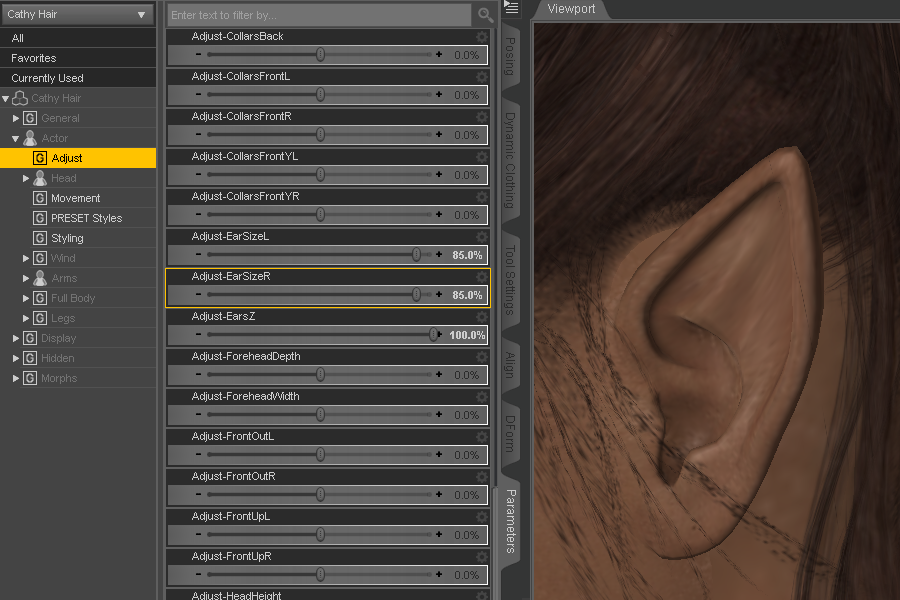Viewport: 900px width, 600px height.
Task: Click plus on Adjust-FrontUpL slider
Action: tap(439, 535)
